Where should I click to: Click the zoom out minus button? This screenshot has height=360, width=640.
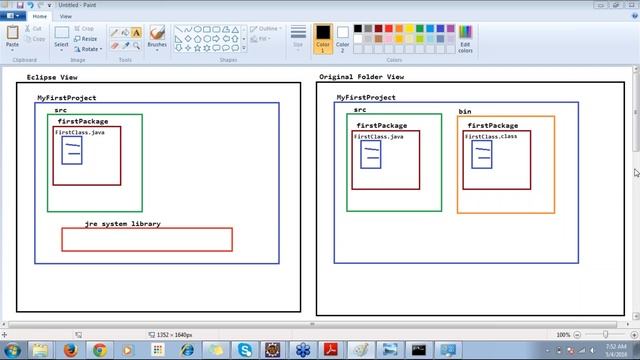click(577, 335)
